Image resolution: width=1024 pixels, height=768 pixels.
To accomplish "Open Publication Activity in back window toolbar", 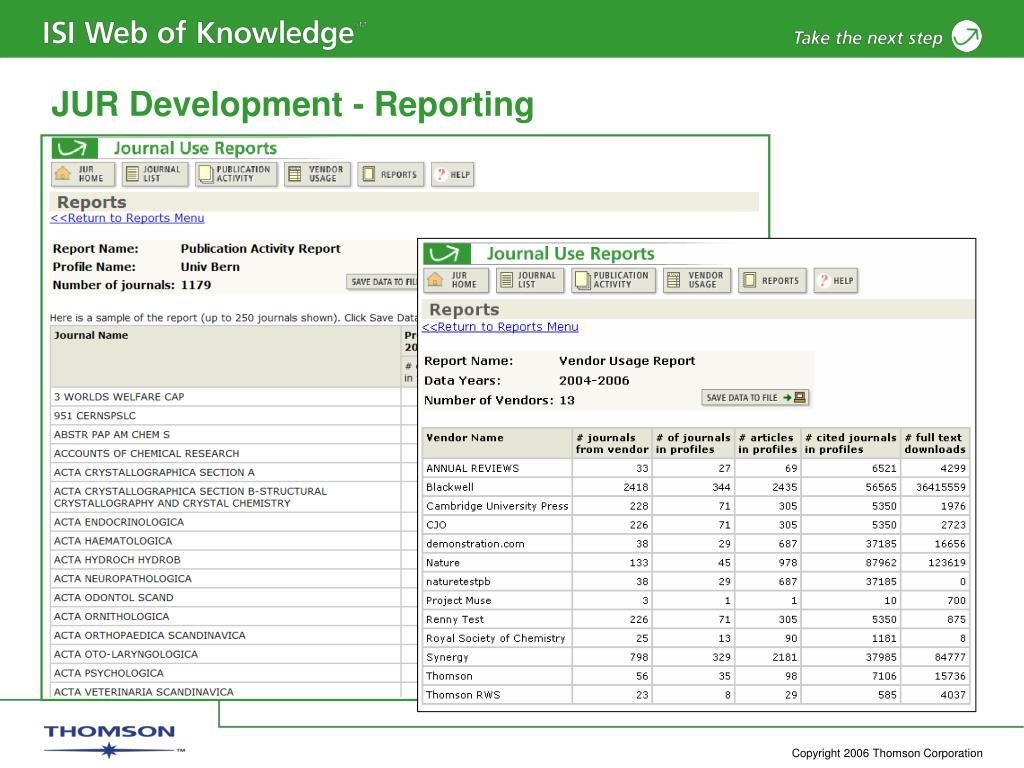I will click(236, 174).
